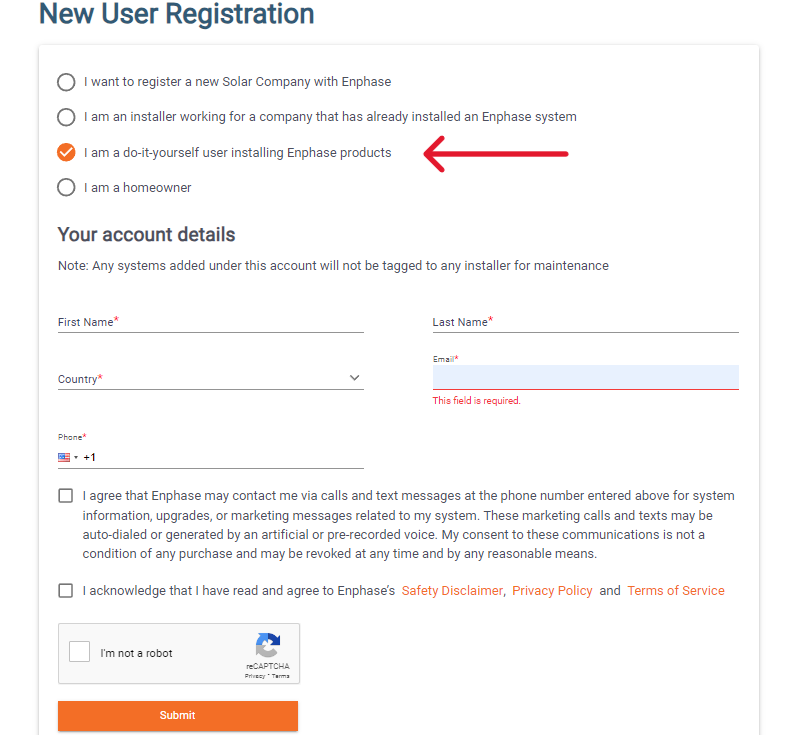Viewport: 792px width, 735px height.
Task: Open the Privacy Policy link
Action: (552, 591)
